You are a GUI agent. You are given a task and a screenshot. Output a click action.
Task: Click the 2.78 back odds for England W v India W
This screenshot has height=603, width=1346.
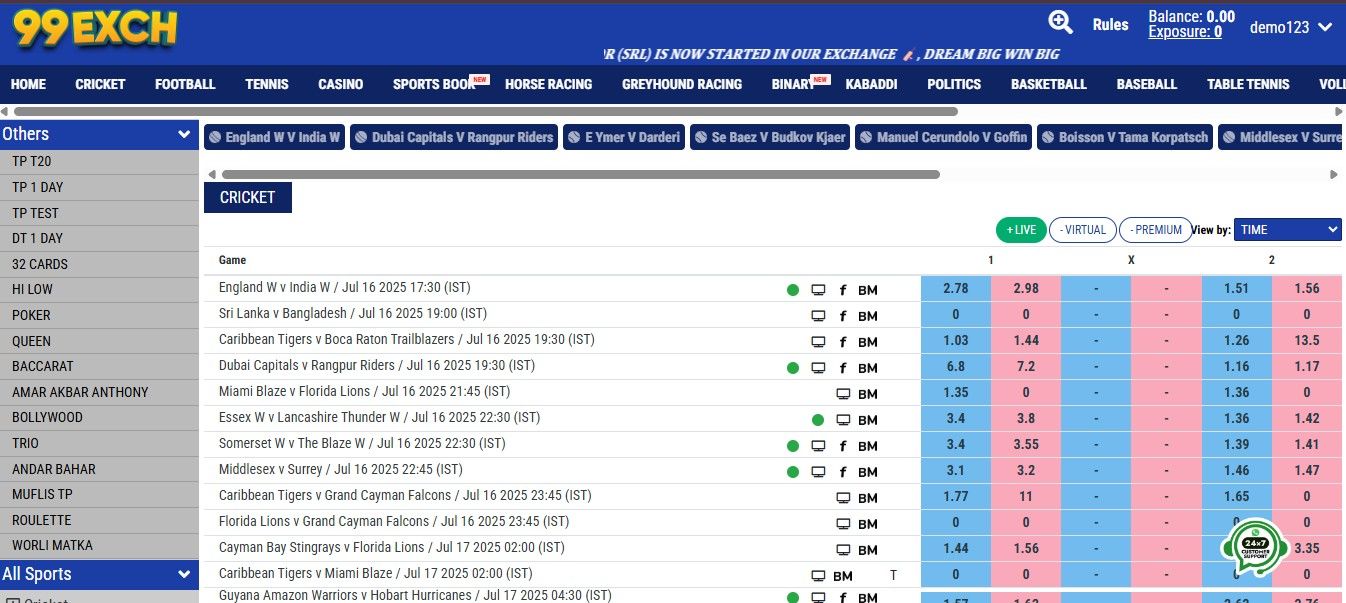954,287
